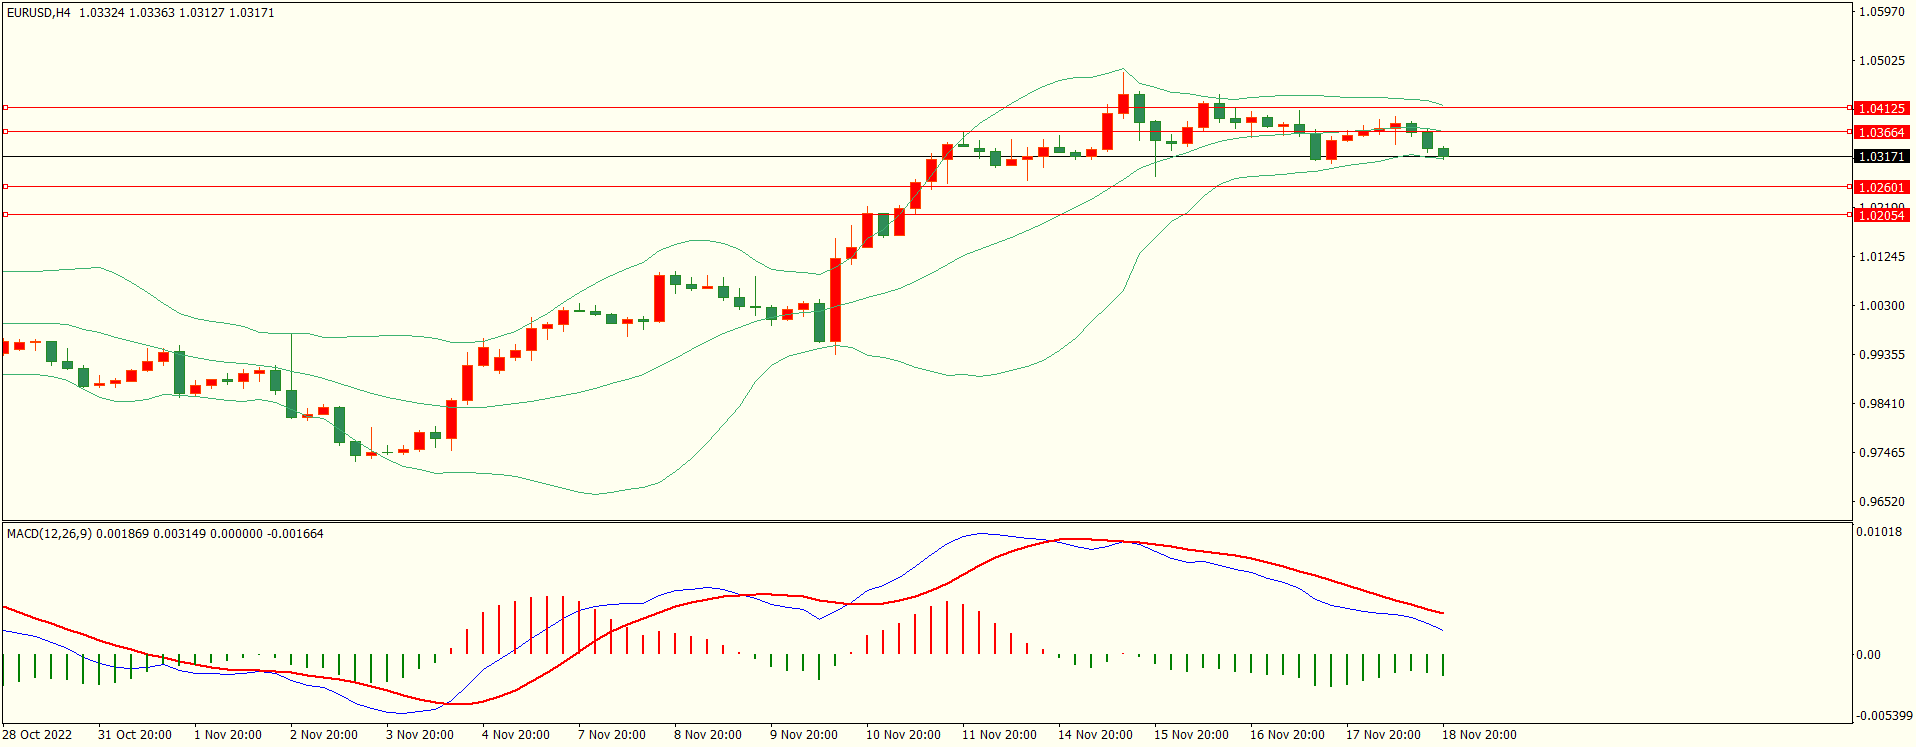
Task: Click the 15 Nov 20:00 time label
Action: tap(1191, 735)
